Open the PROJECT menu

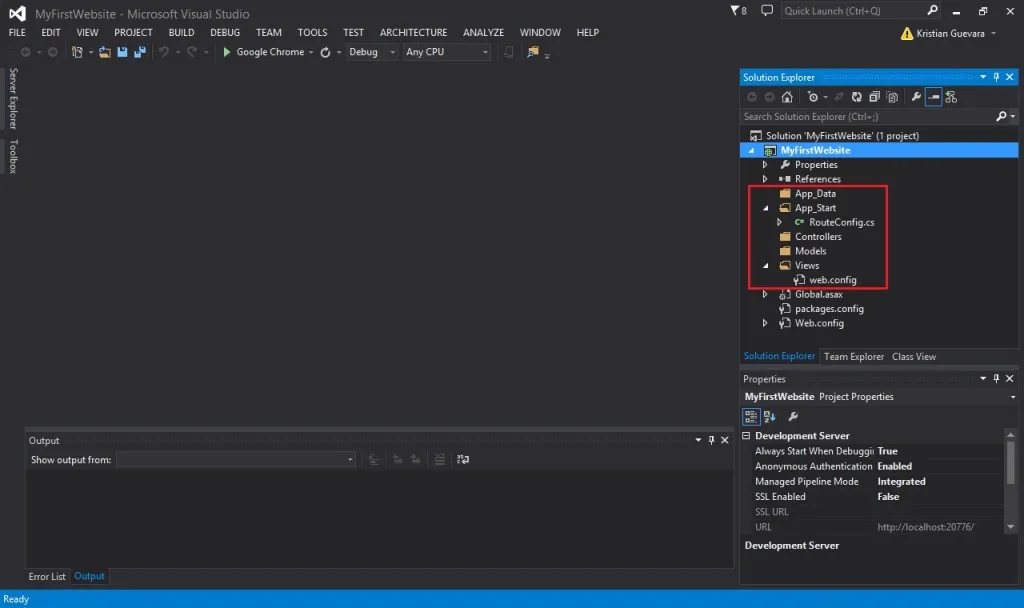[x=133, y=32]
